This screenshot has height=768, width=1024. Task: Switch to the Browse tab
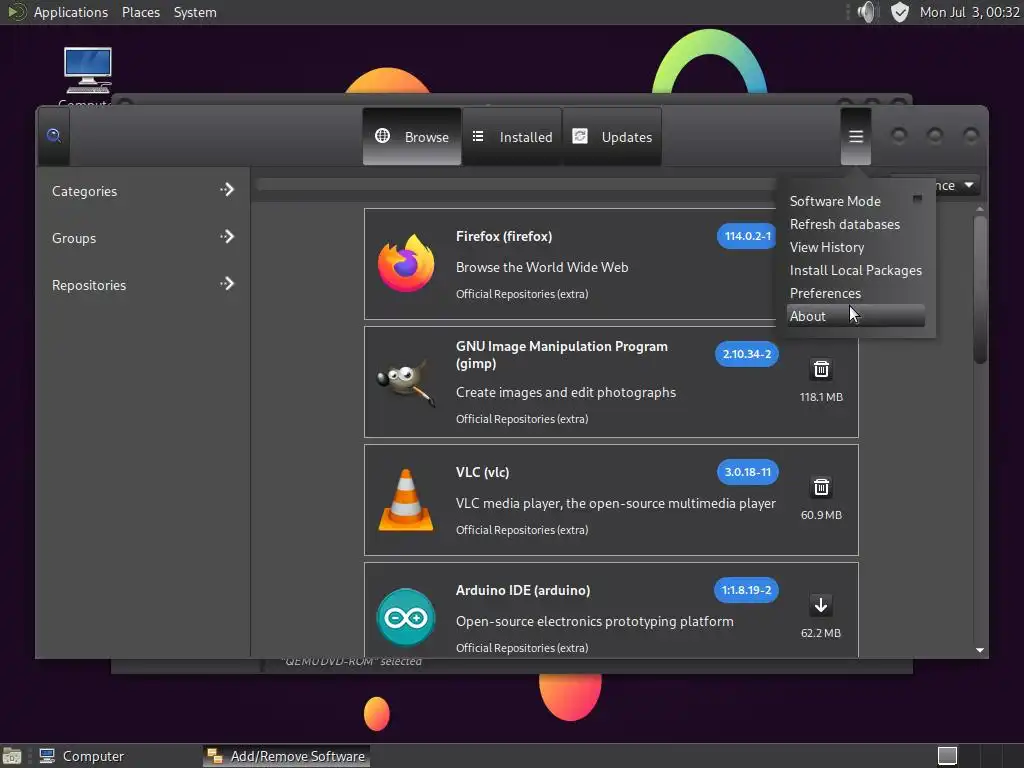[x=412, y=136]
